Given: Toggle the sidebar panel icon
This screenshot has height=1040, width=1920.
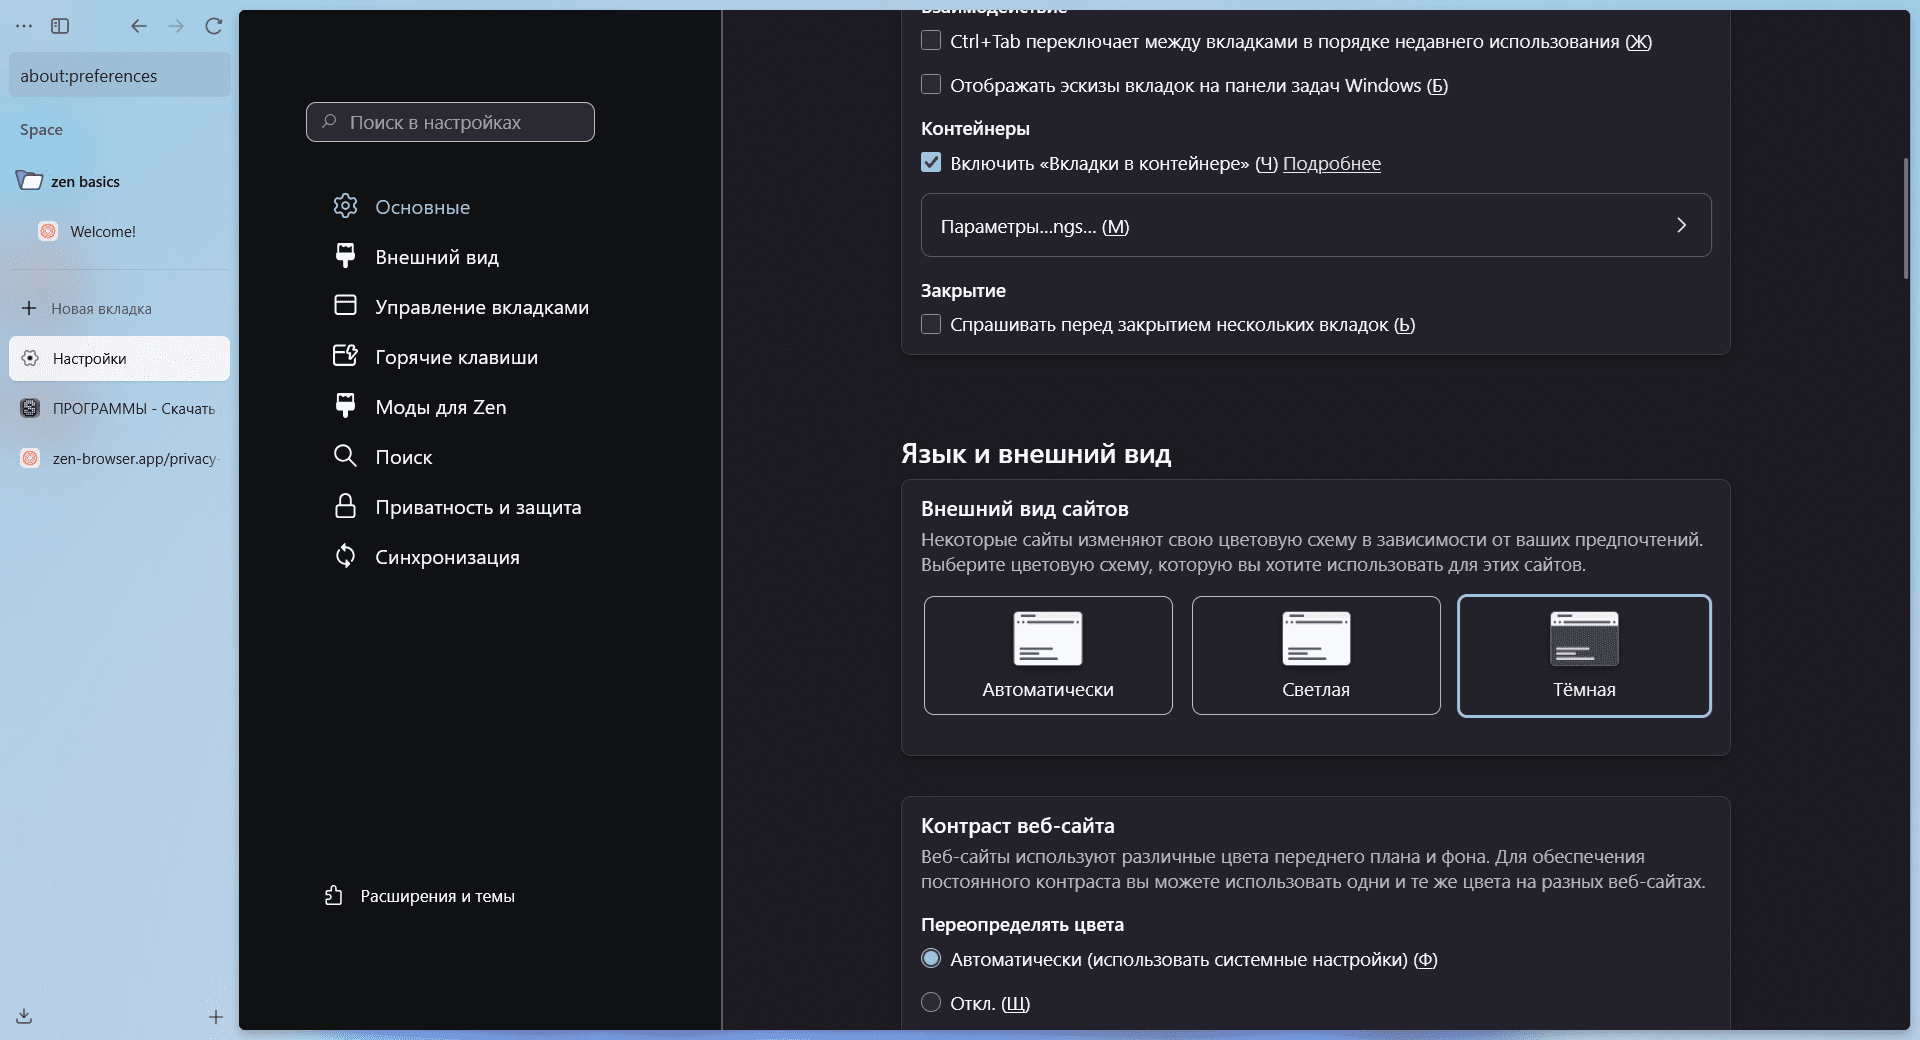Looking at the screenshot, I should 60,26.
